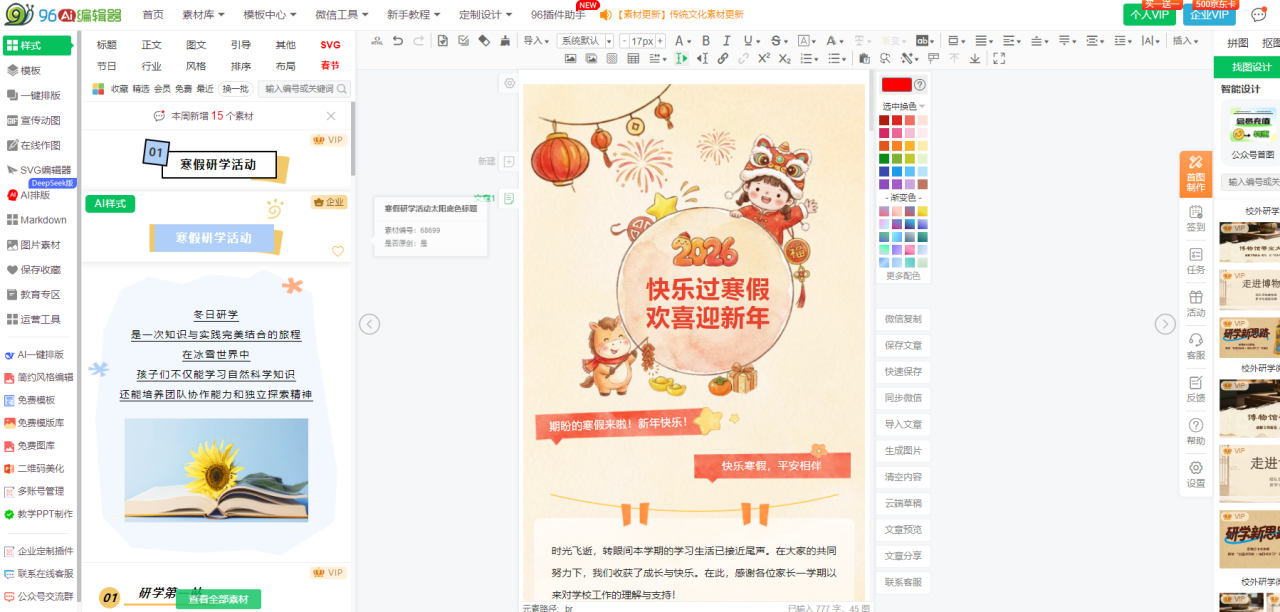Toggle italic text formatting
Image resolution: width=1280 pixels, height=612 pixels.
click(726, 41)
